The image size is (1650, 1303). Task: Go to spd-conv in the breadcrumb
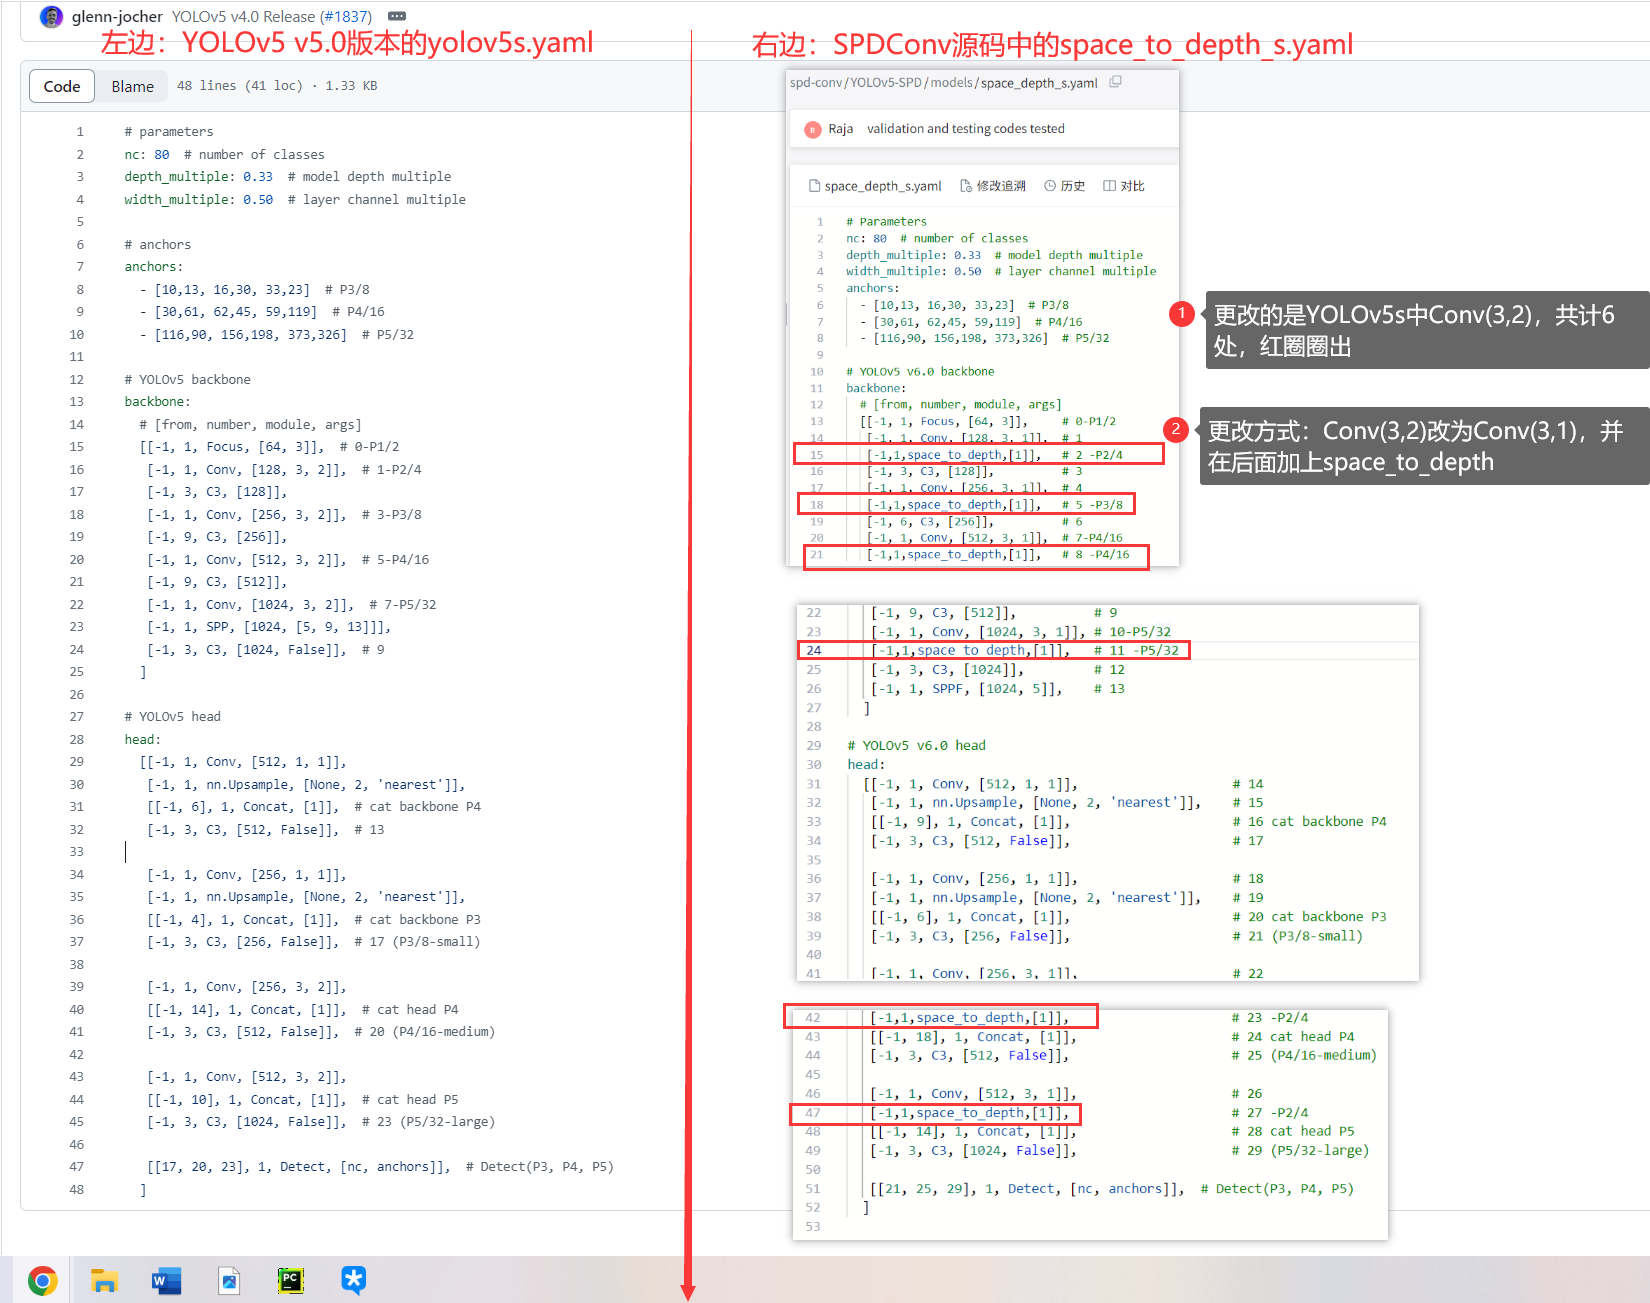coord(816,82)
